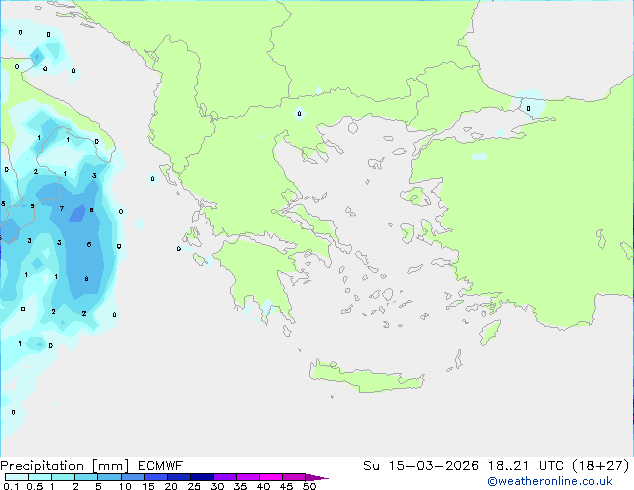Viewport: 634px width, 490px height.
Task: Click the precipitation value 7 over the sea
Action: tap(62, 209)
